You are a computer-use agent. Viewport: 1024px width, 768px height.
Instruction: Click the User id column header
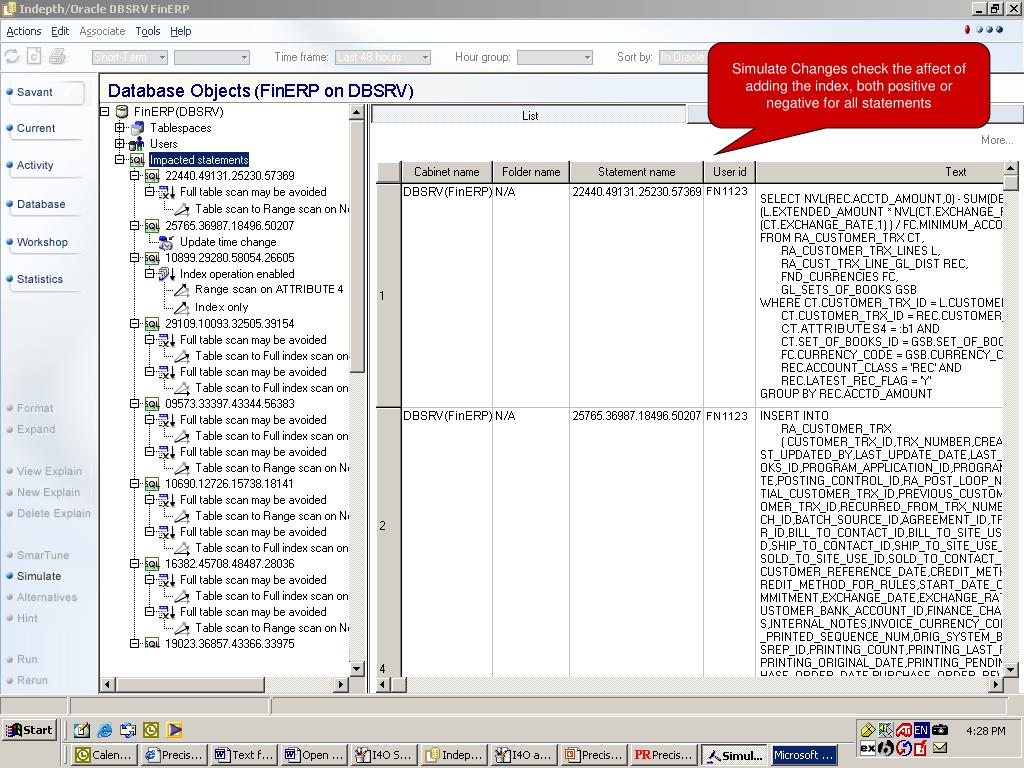click(729, 172)
